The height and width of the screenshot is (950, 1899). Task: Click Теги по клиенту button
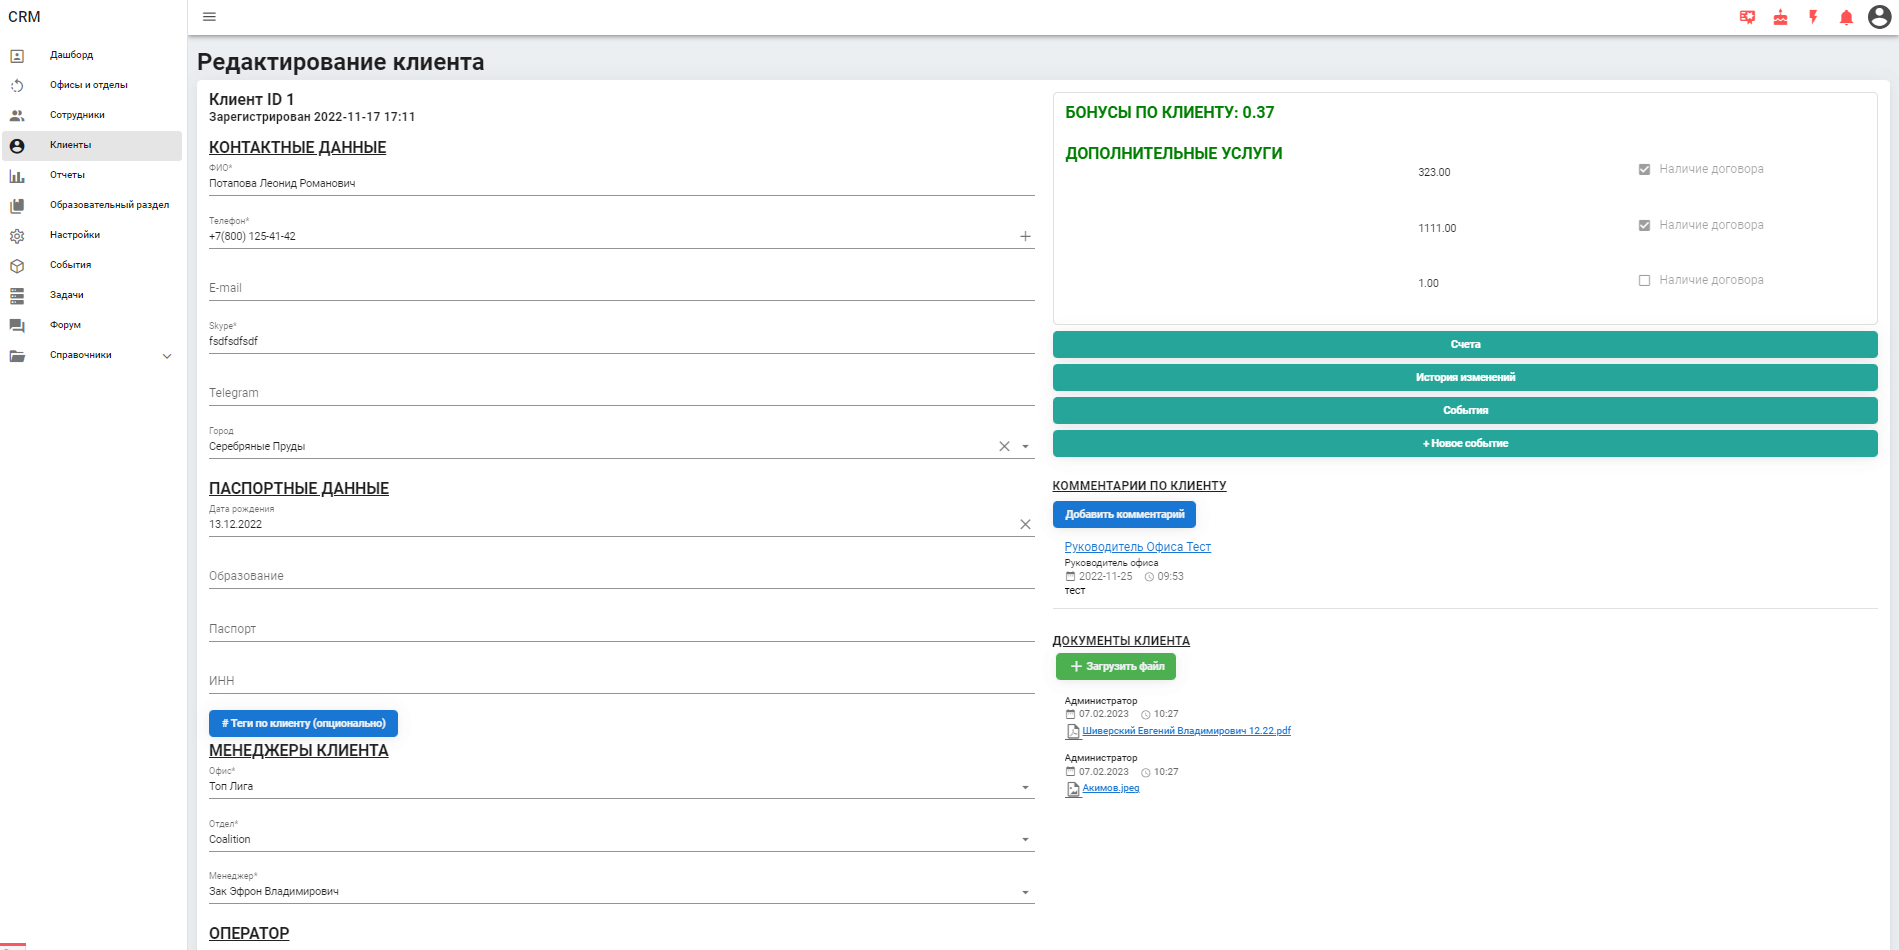[x=303, y=723]
